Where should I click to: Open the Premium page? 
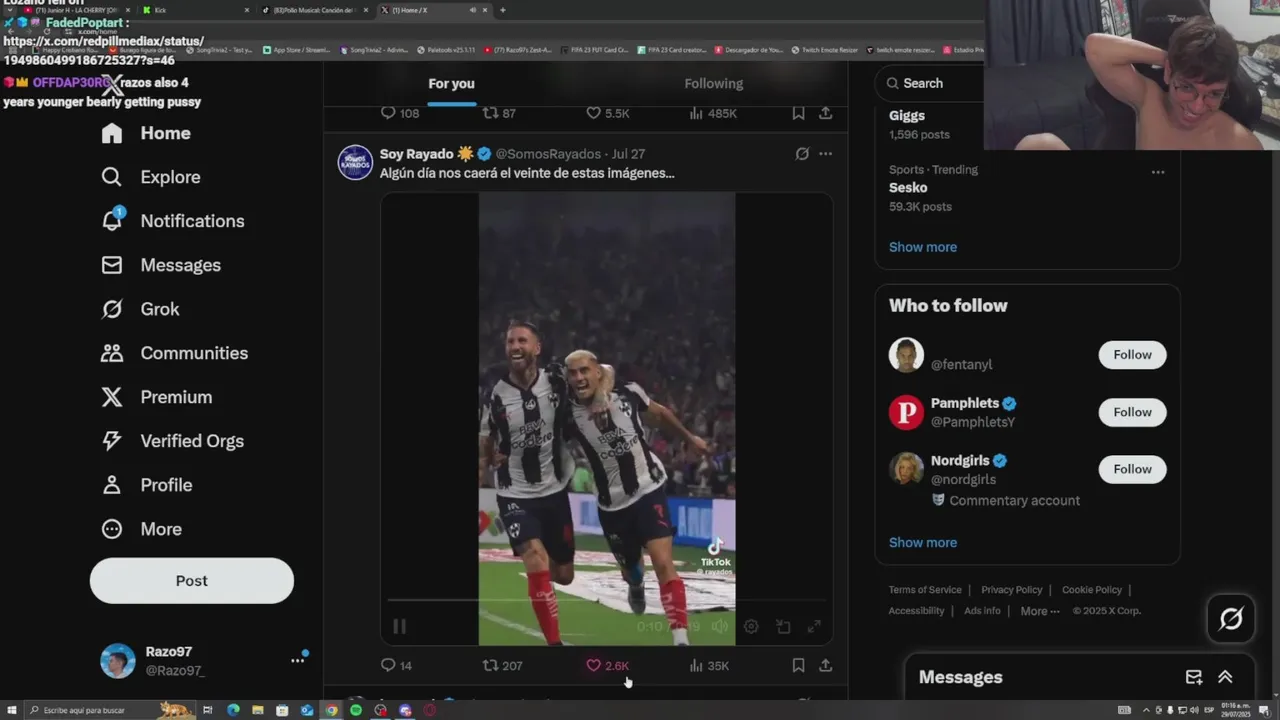click(x=156, y=397)
